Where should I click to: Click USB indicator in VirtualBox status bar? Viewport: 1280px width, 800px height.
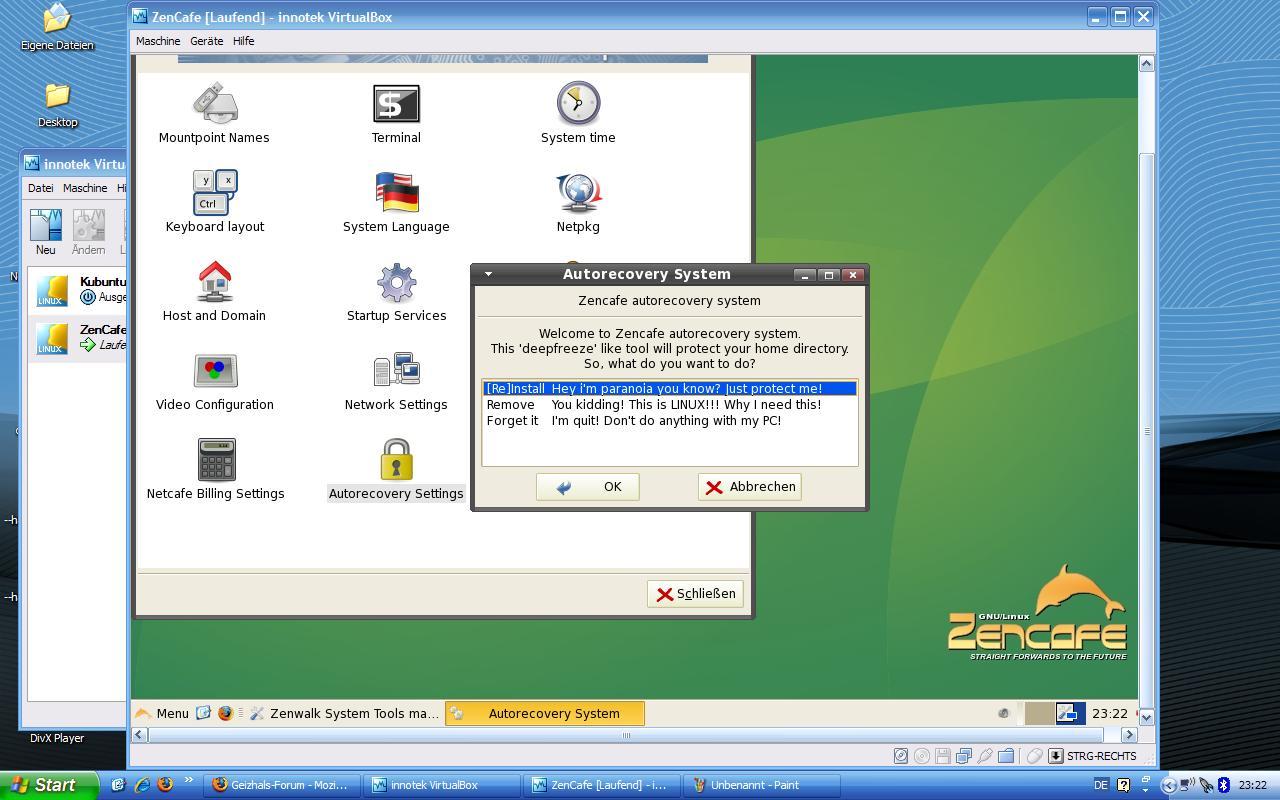pyautogui.click(x=985, y=756)
